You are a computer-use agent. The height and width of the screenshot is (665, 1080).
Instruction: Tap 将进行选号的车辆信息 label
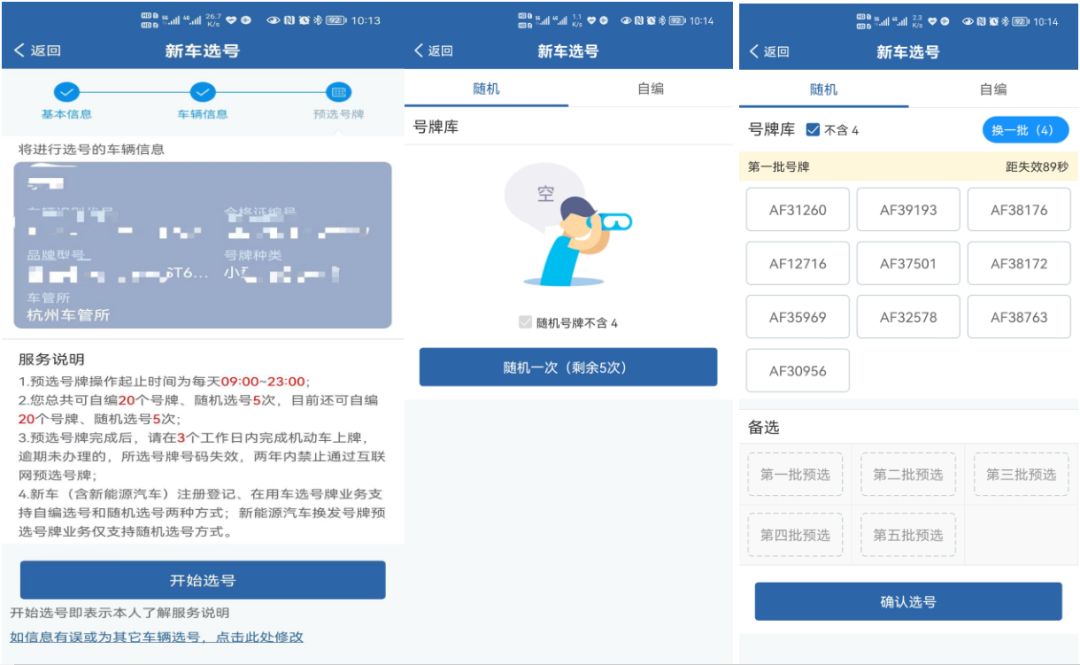click(91, 149)
